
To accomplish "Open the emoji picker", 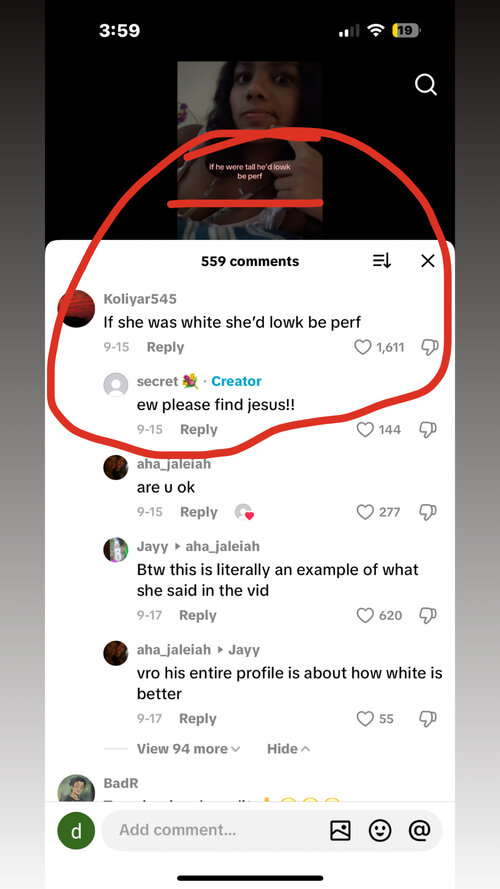I will pyautogui.click(x=380, y=831).
